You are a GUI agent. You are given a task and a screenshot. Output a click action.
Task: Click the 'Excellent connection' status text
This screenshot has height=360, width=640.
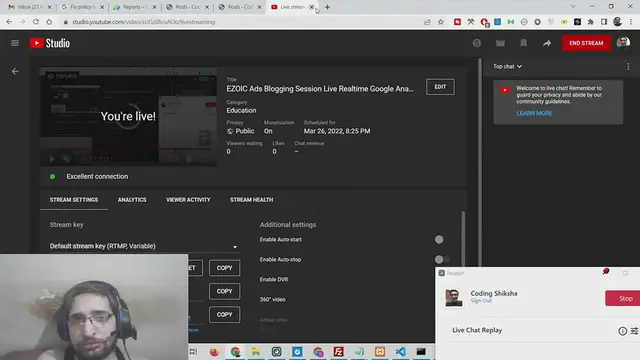(97, 176)
